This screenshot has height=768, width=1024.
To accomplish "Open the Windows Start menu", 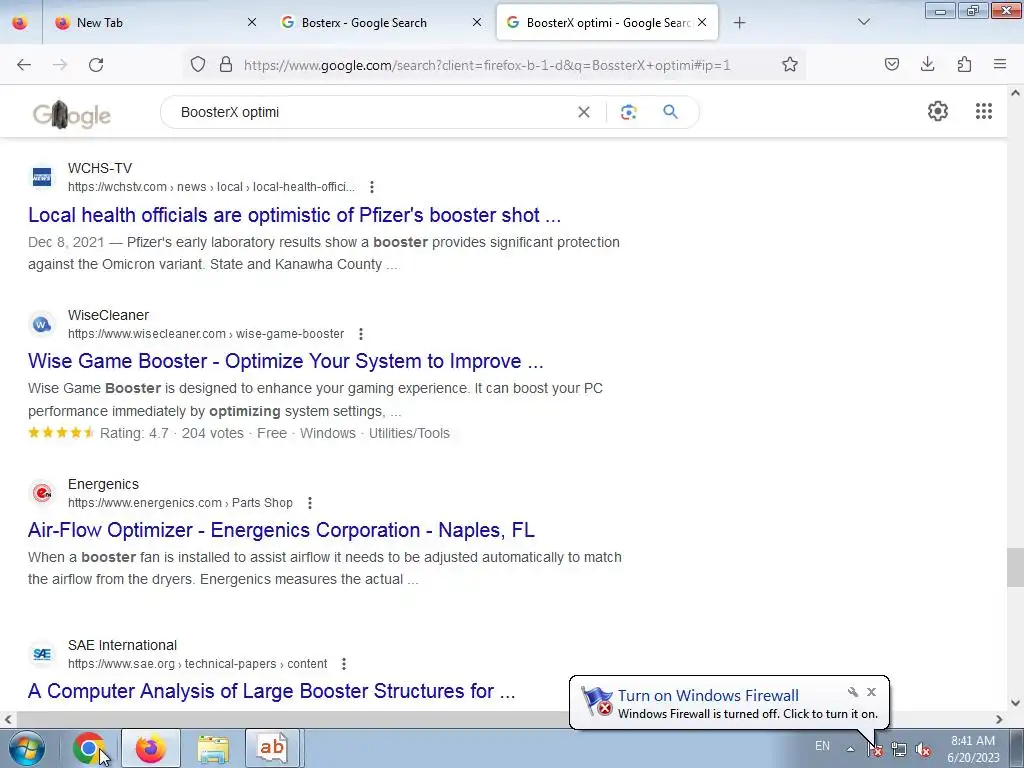I will (27, 748).
